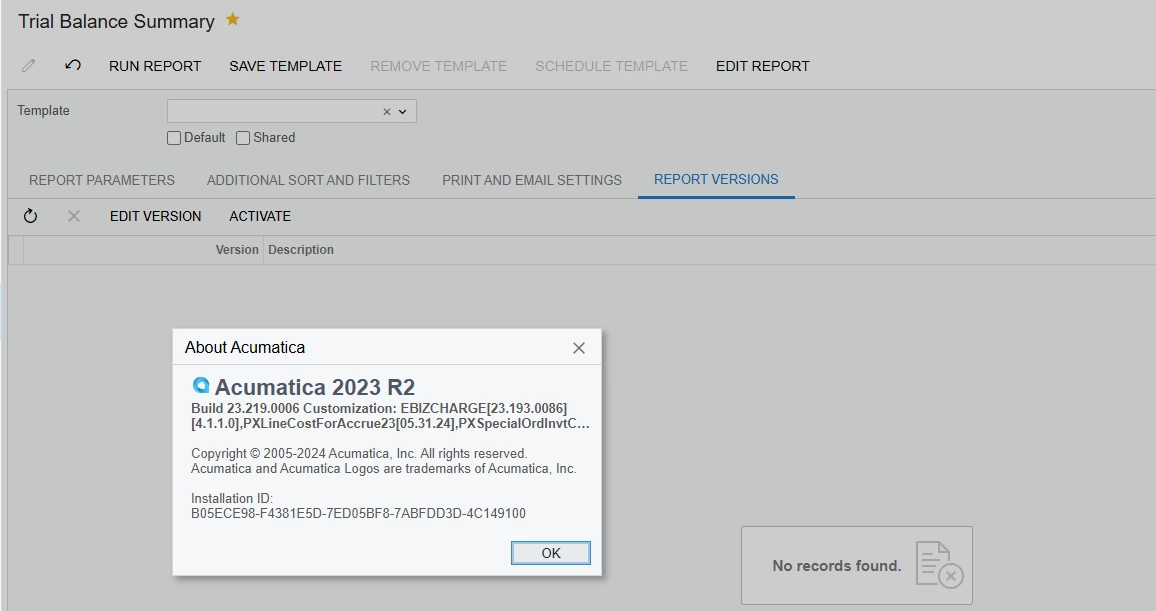
Task: Click the No records found message
Action: click(x=837, y=566)
